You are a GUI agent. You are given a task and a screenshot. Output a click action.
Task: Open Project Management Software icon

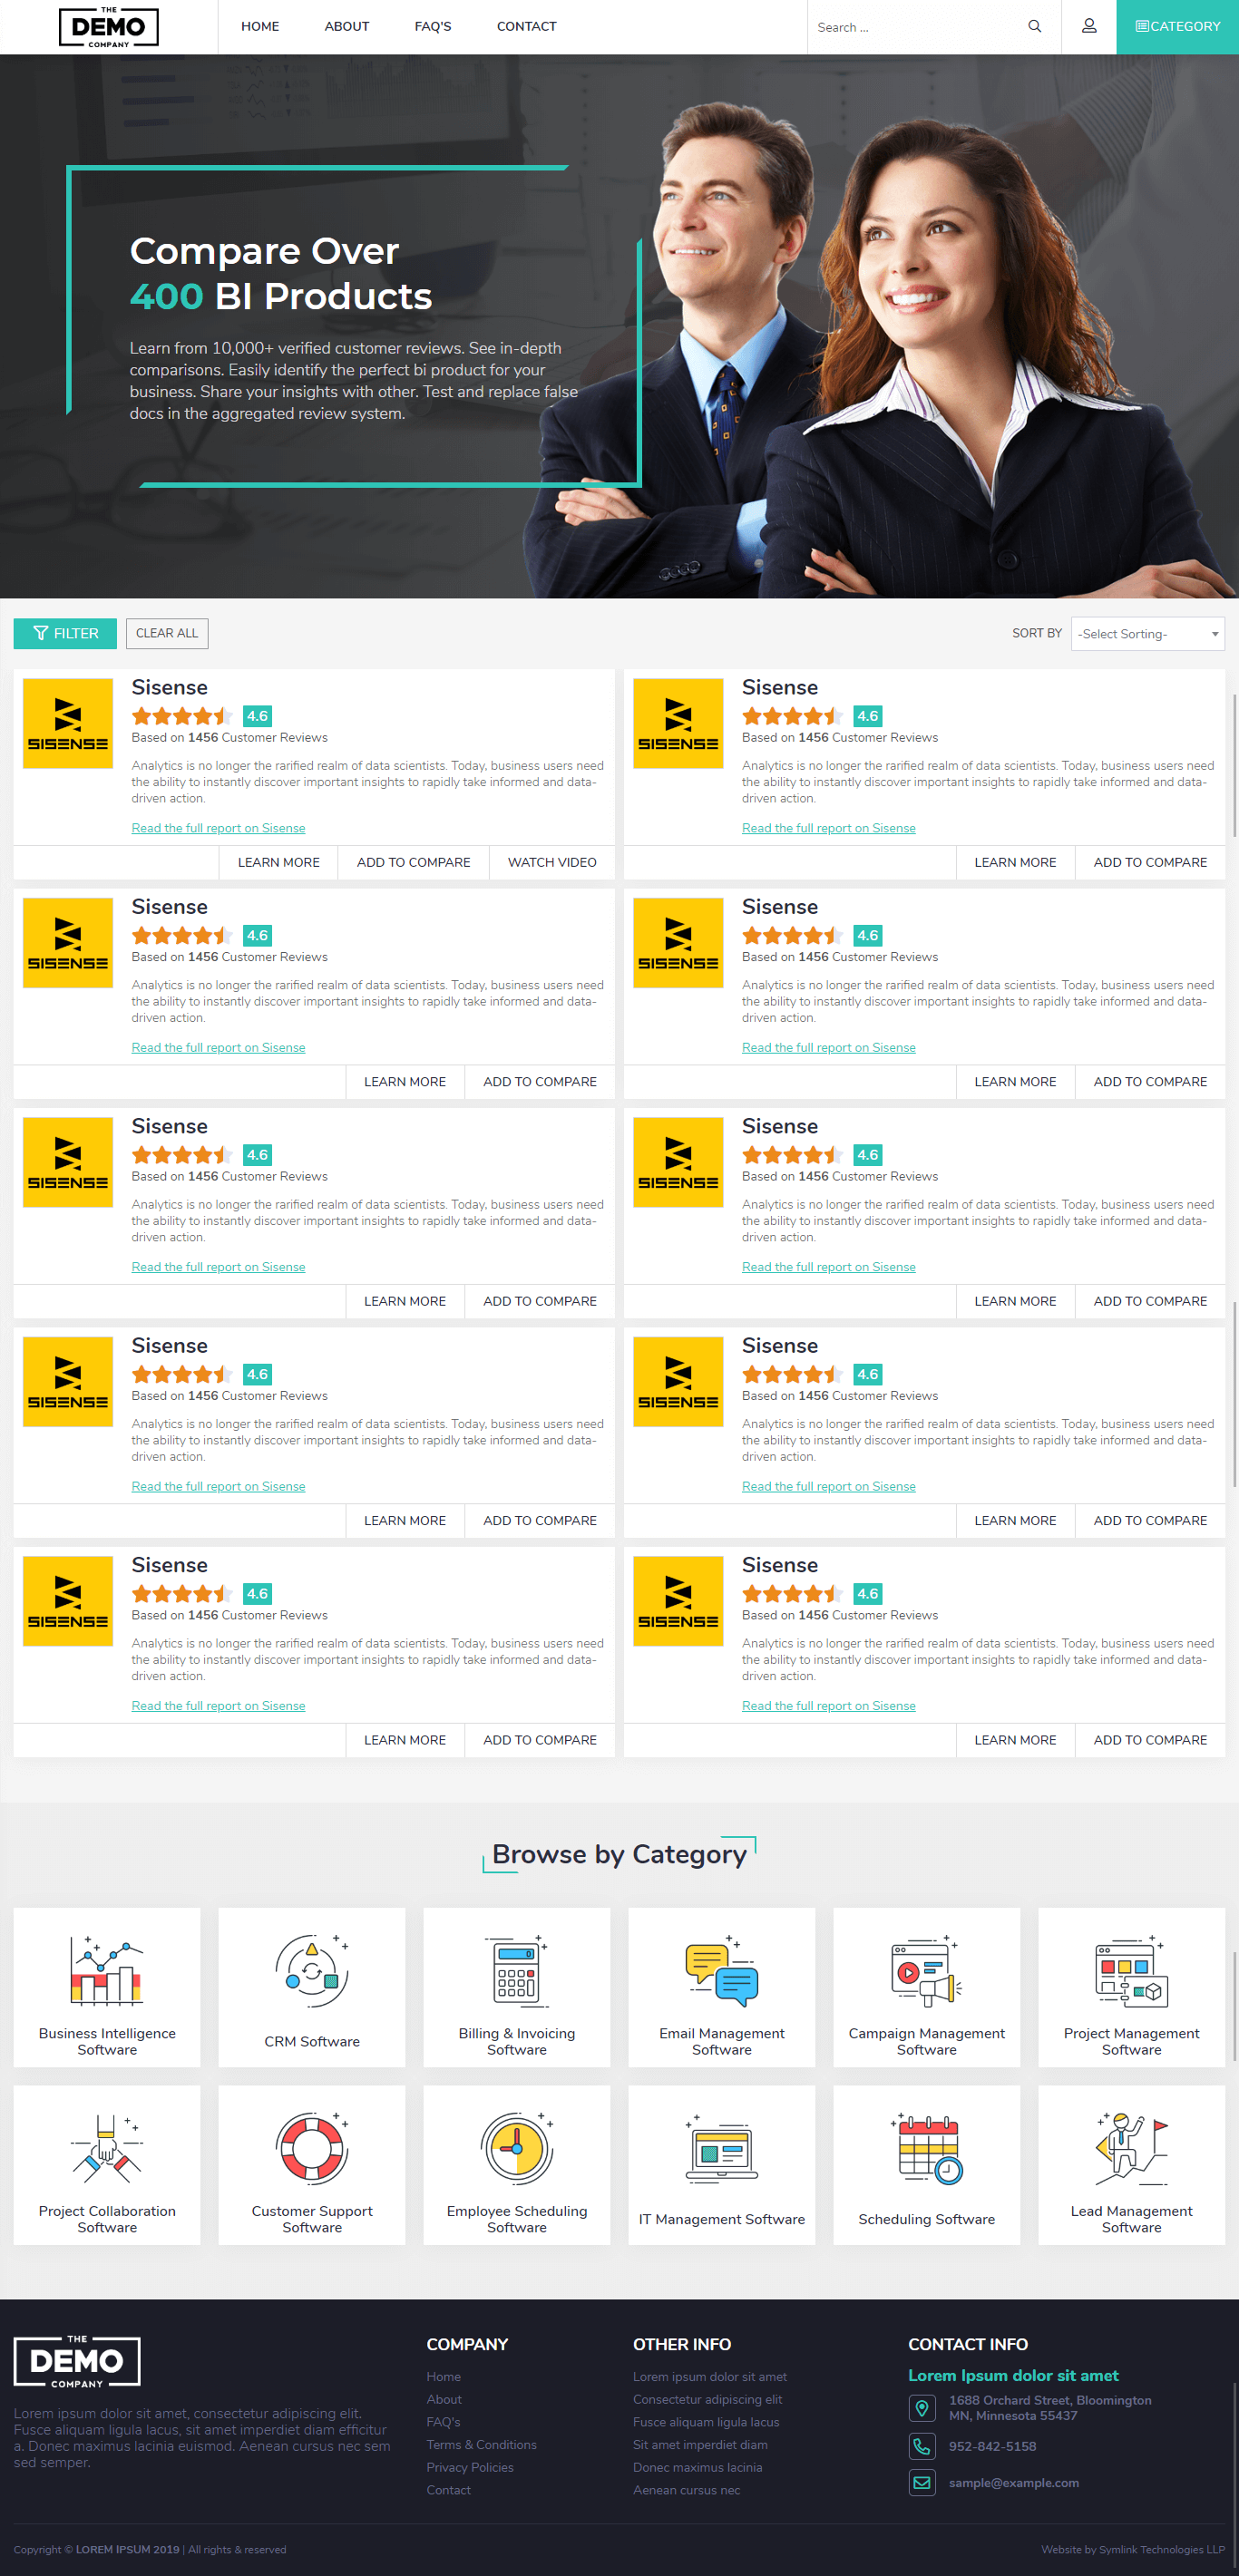coord(1131,1969)
